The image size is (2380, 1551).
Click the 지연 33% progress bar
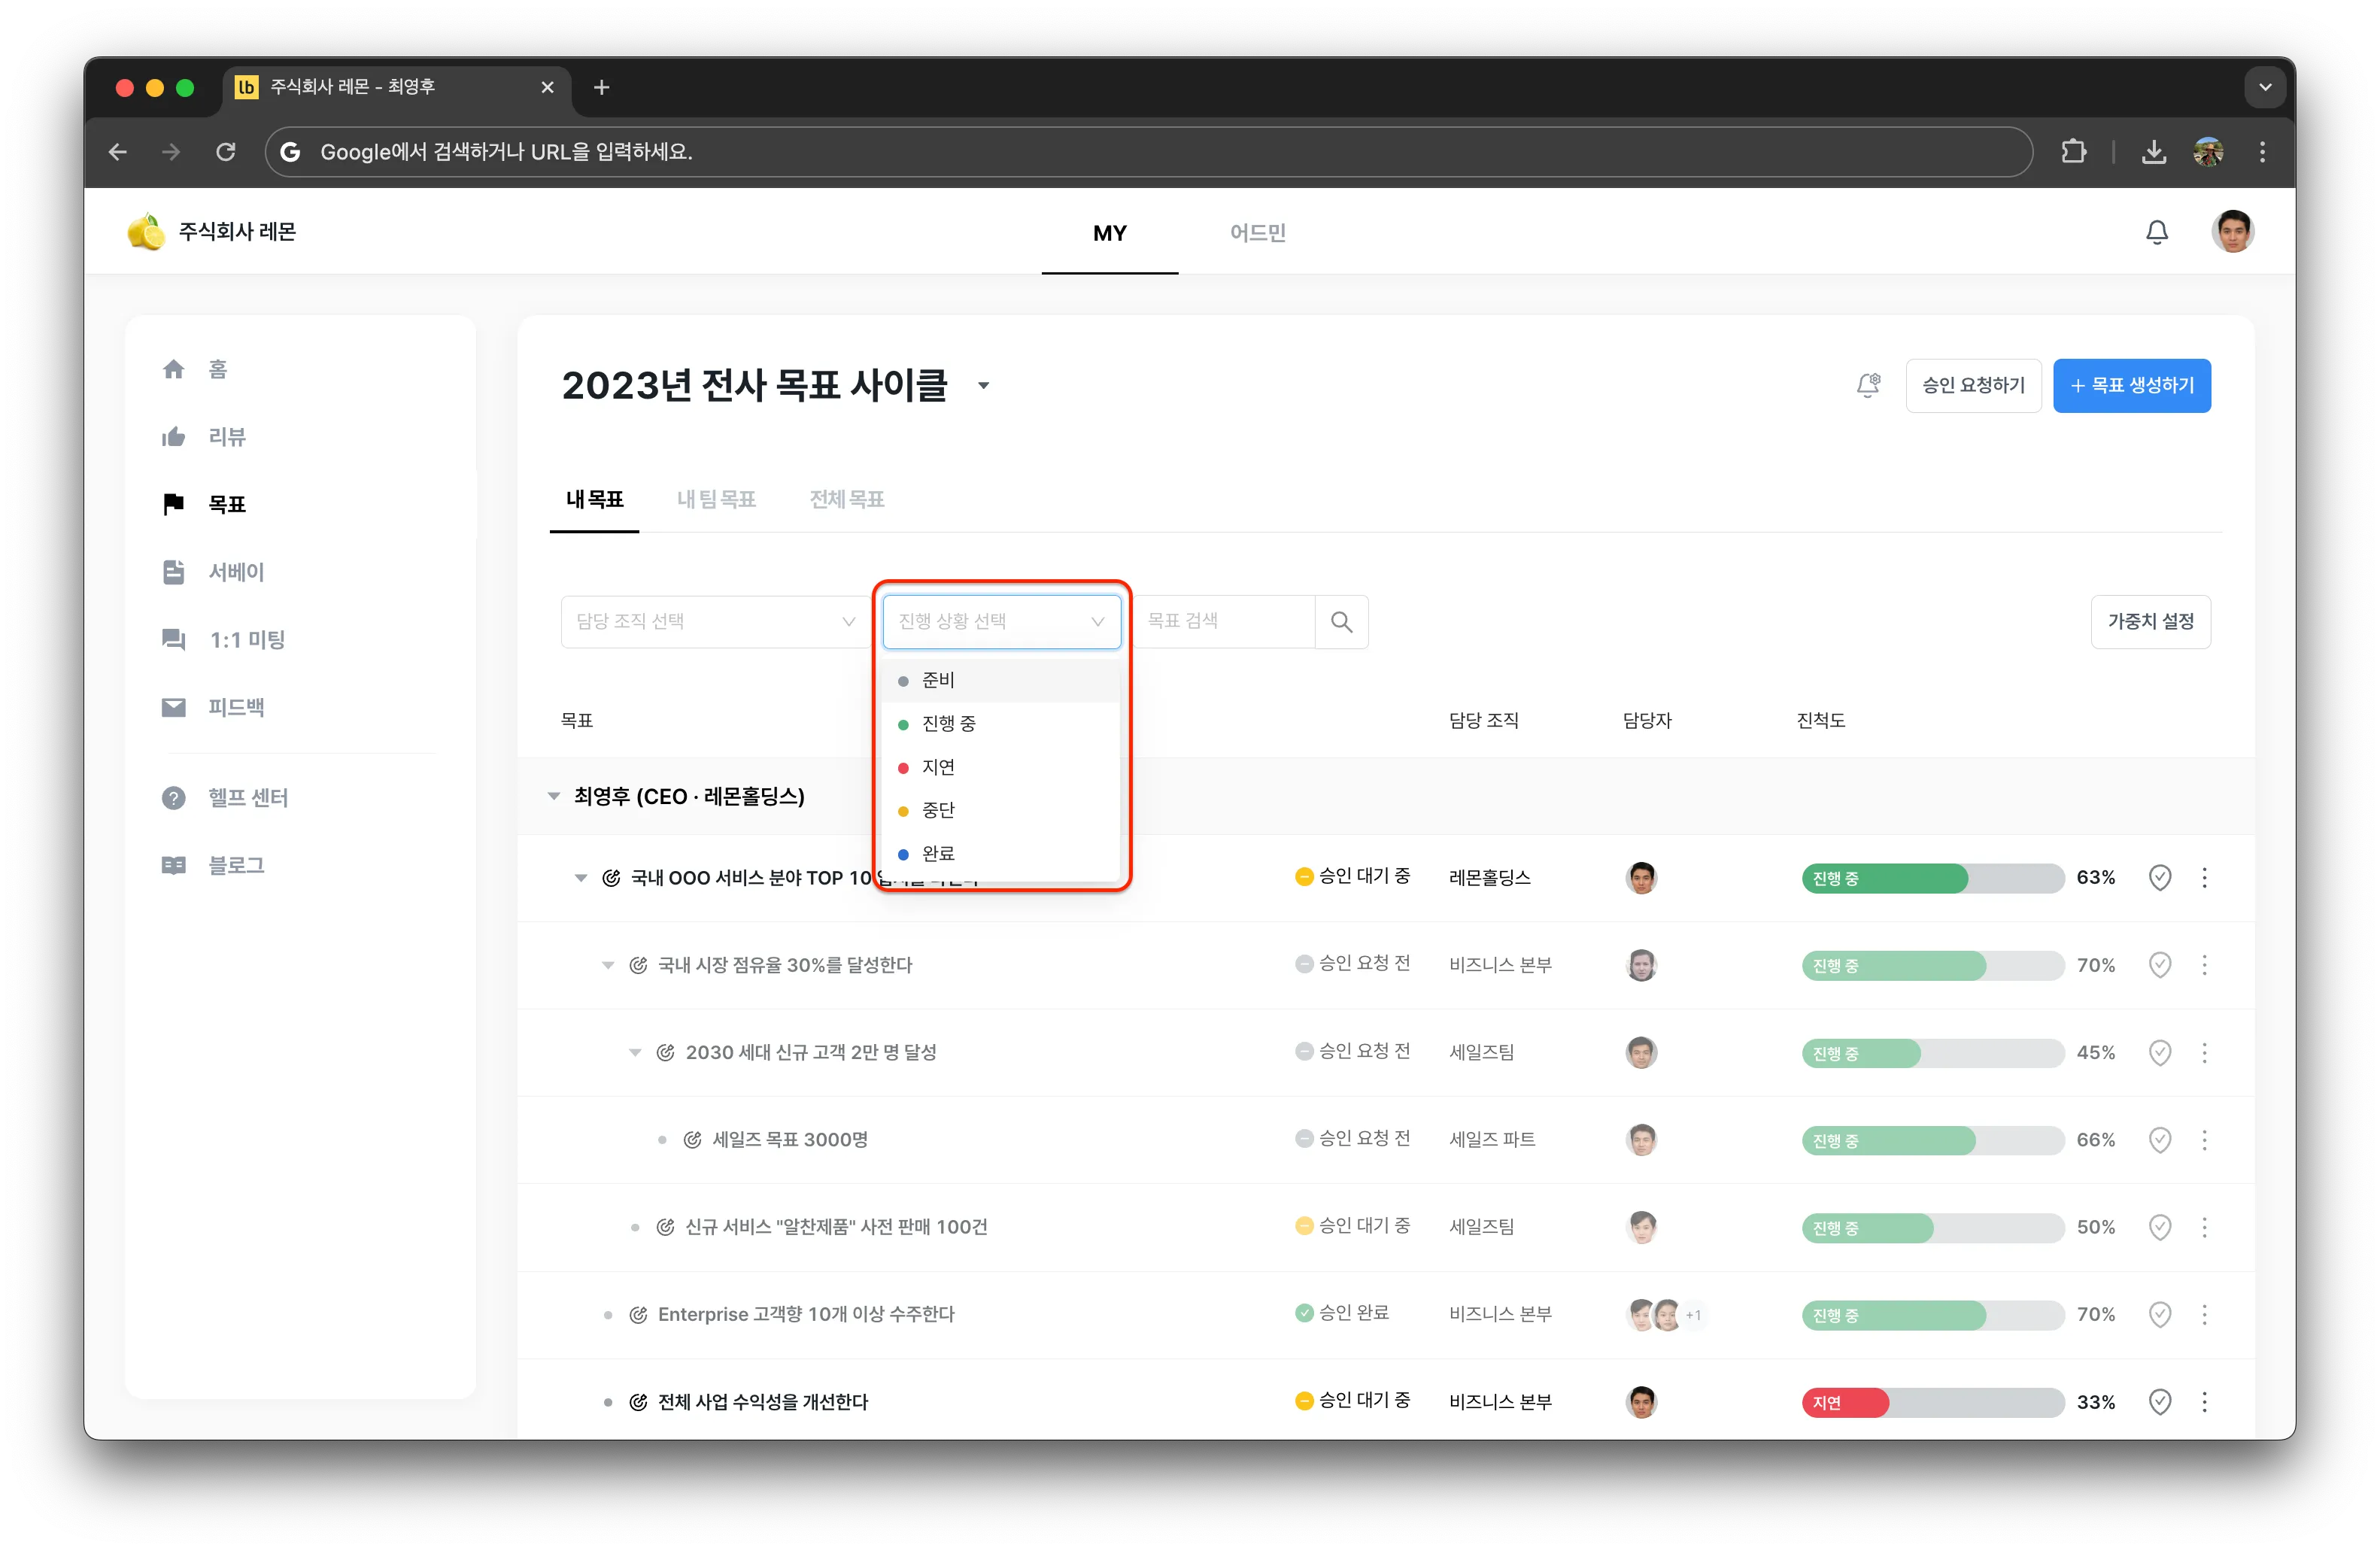pyautogui.click(x=1932, y=1402)
